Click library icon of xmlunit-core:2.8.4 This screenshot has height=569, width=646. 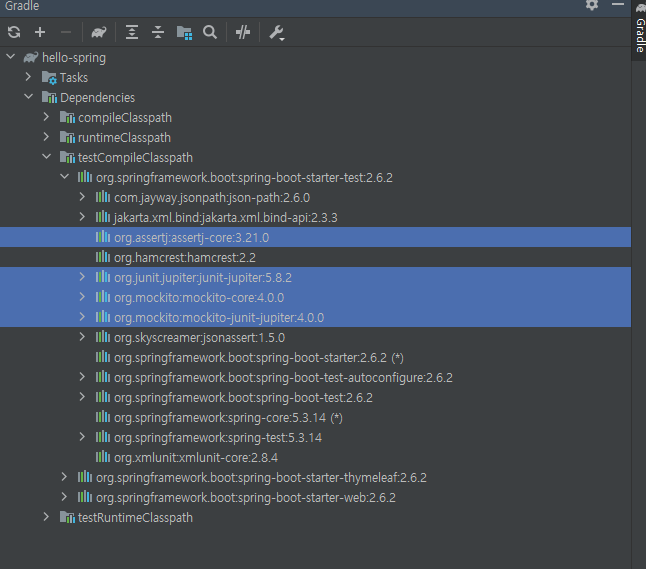point(103,457)
